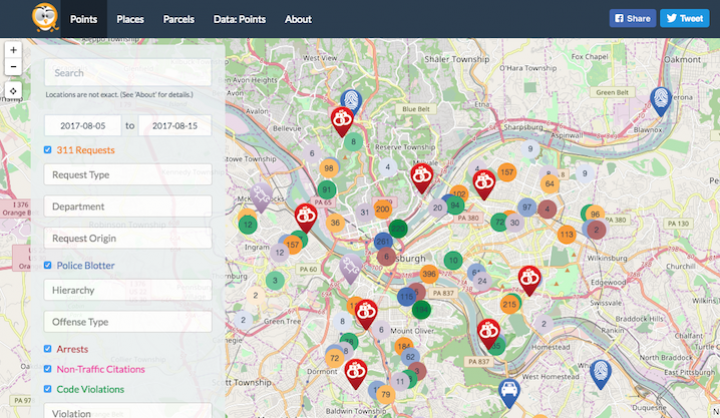Screen dimensions: 720x418
Task: Expand the orange 64 cluster marker
Action: tap(550, 184)
